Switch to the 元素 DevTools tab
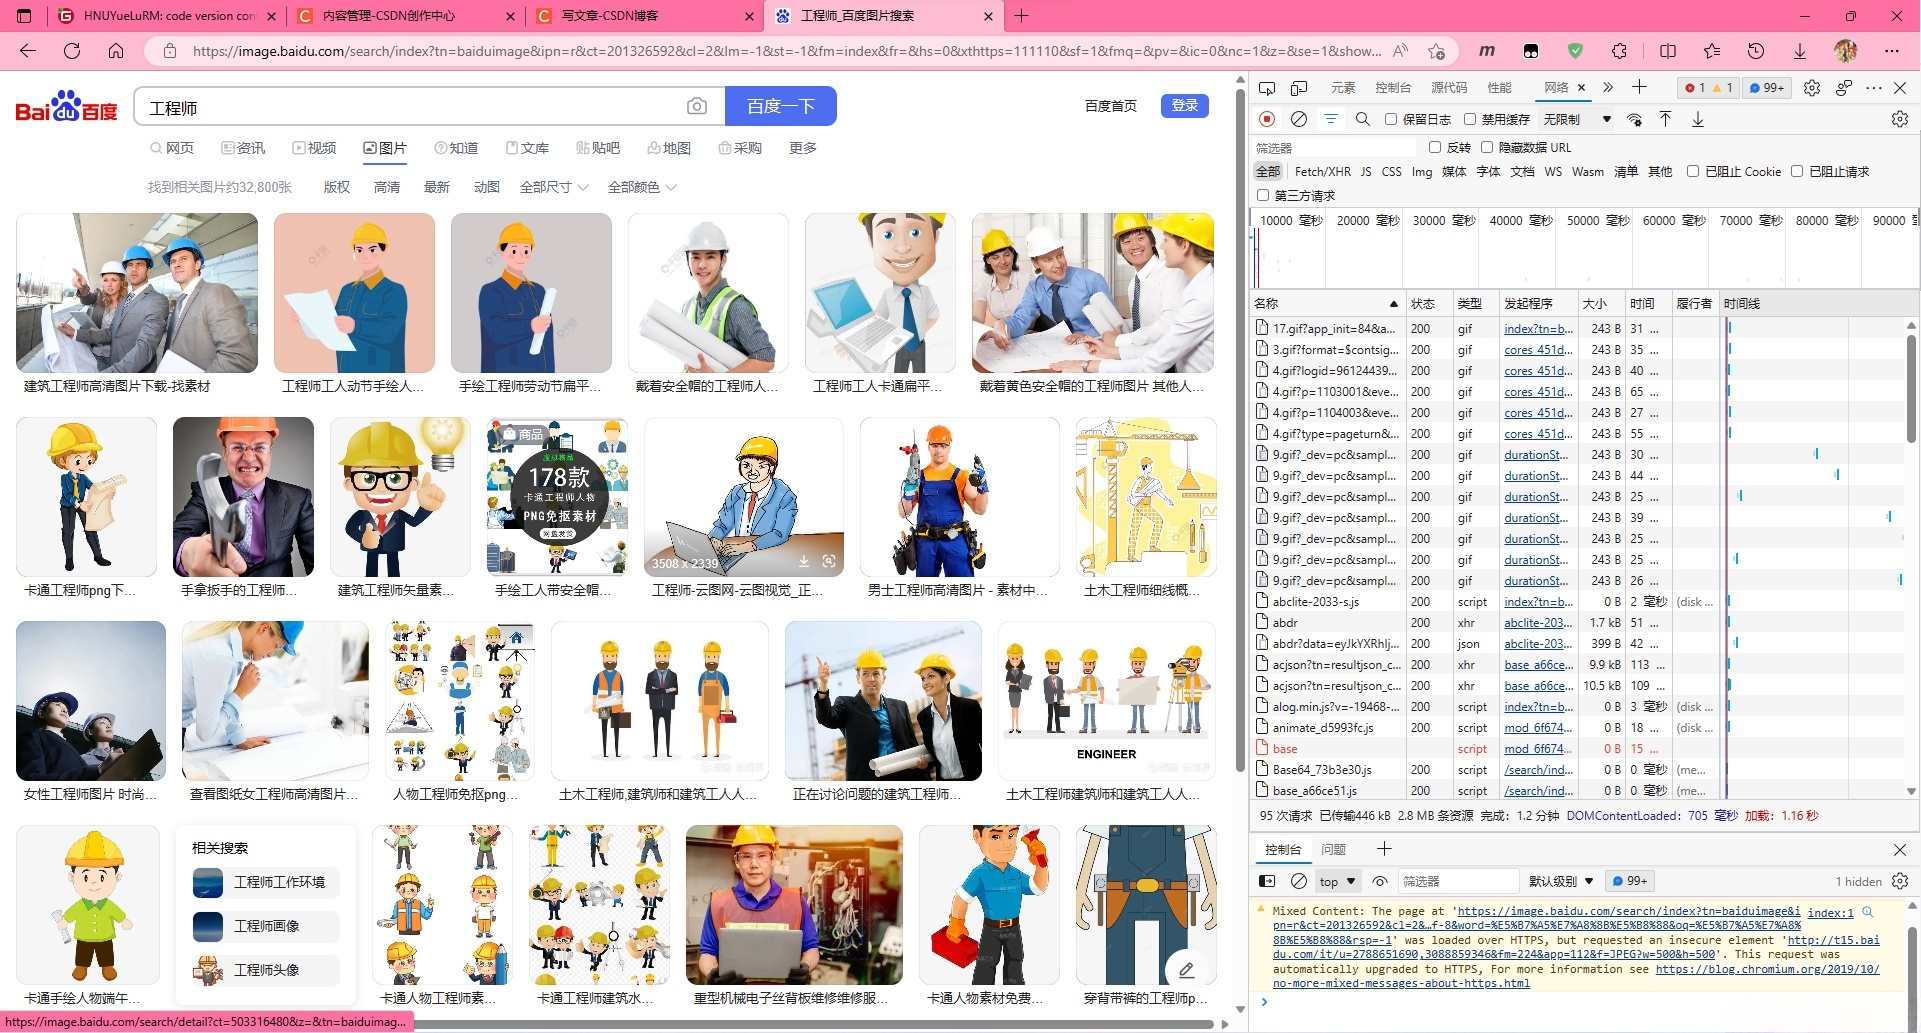Viewport: 1921px width, 1033px height. (x=1343, y=88)
